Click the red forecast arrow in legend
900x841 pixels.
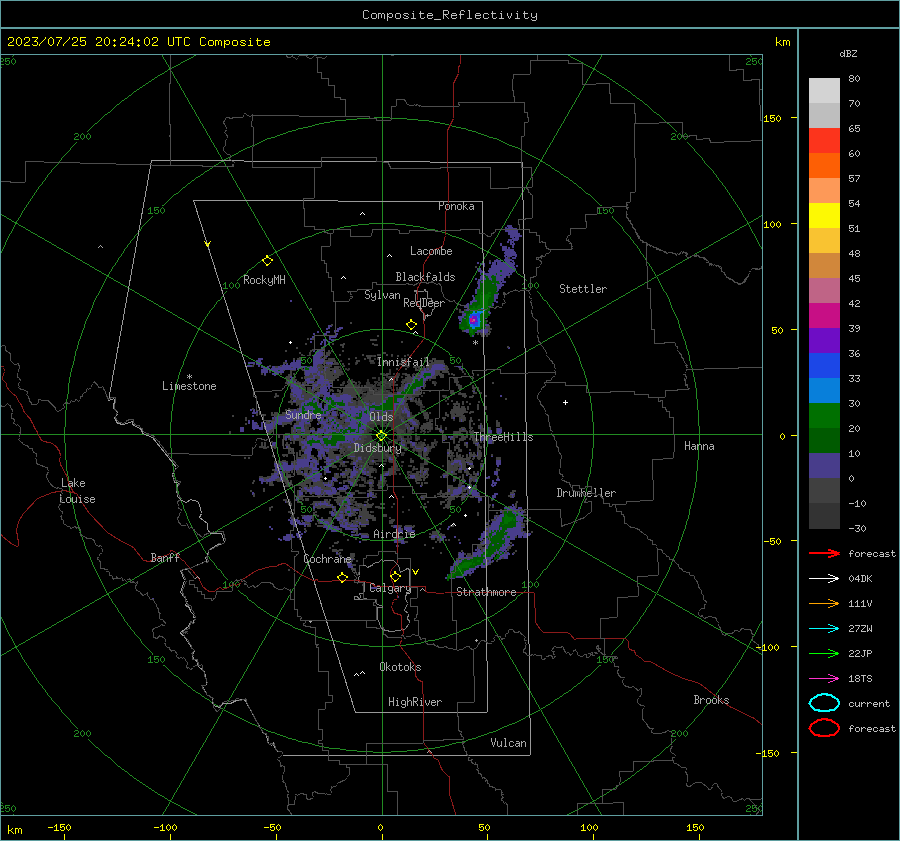point(824,553)
